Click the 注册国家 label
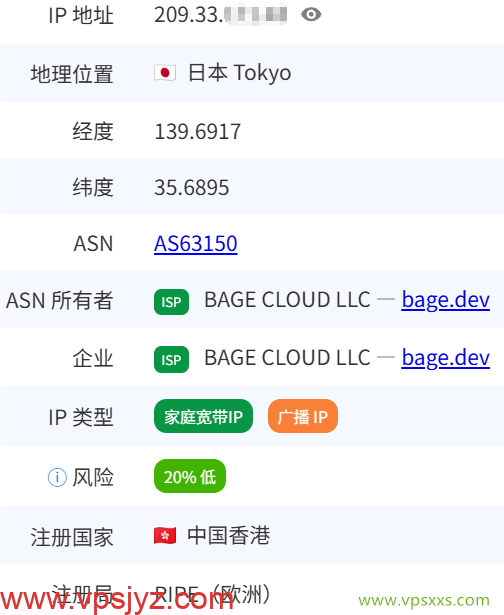Viewport: 504px width, 615px height. 72,537
